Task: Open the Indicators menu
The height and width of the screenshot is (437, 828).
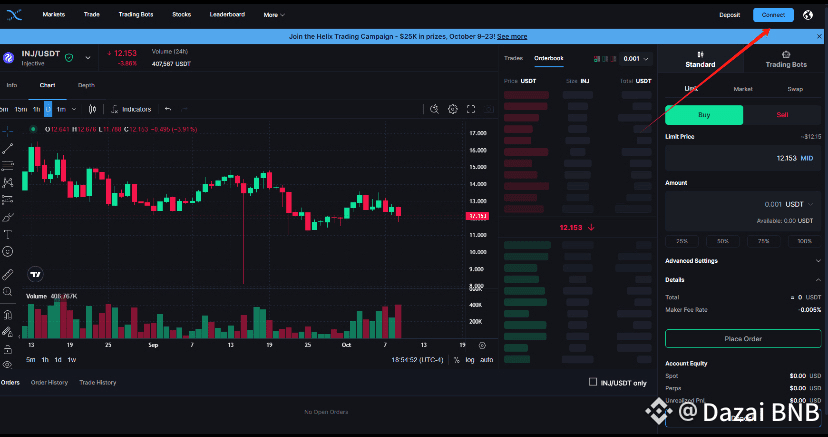Action: 131,109
